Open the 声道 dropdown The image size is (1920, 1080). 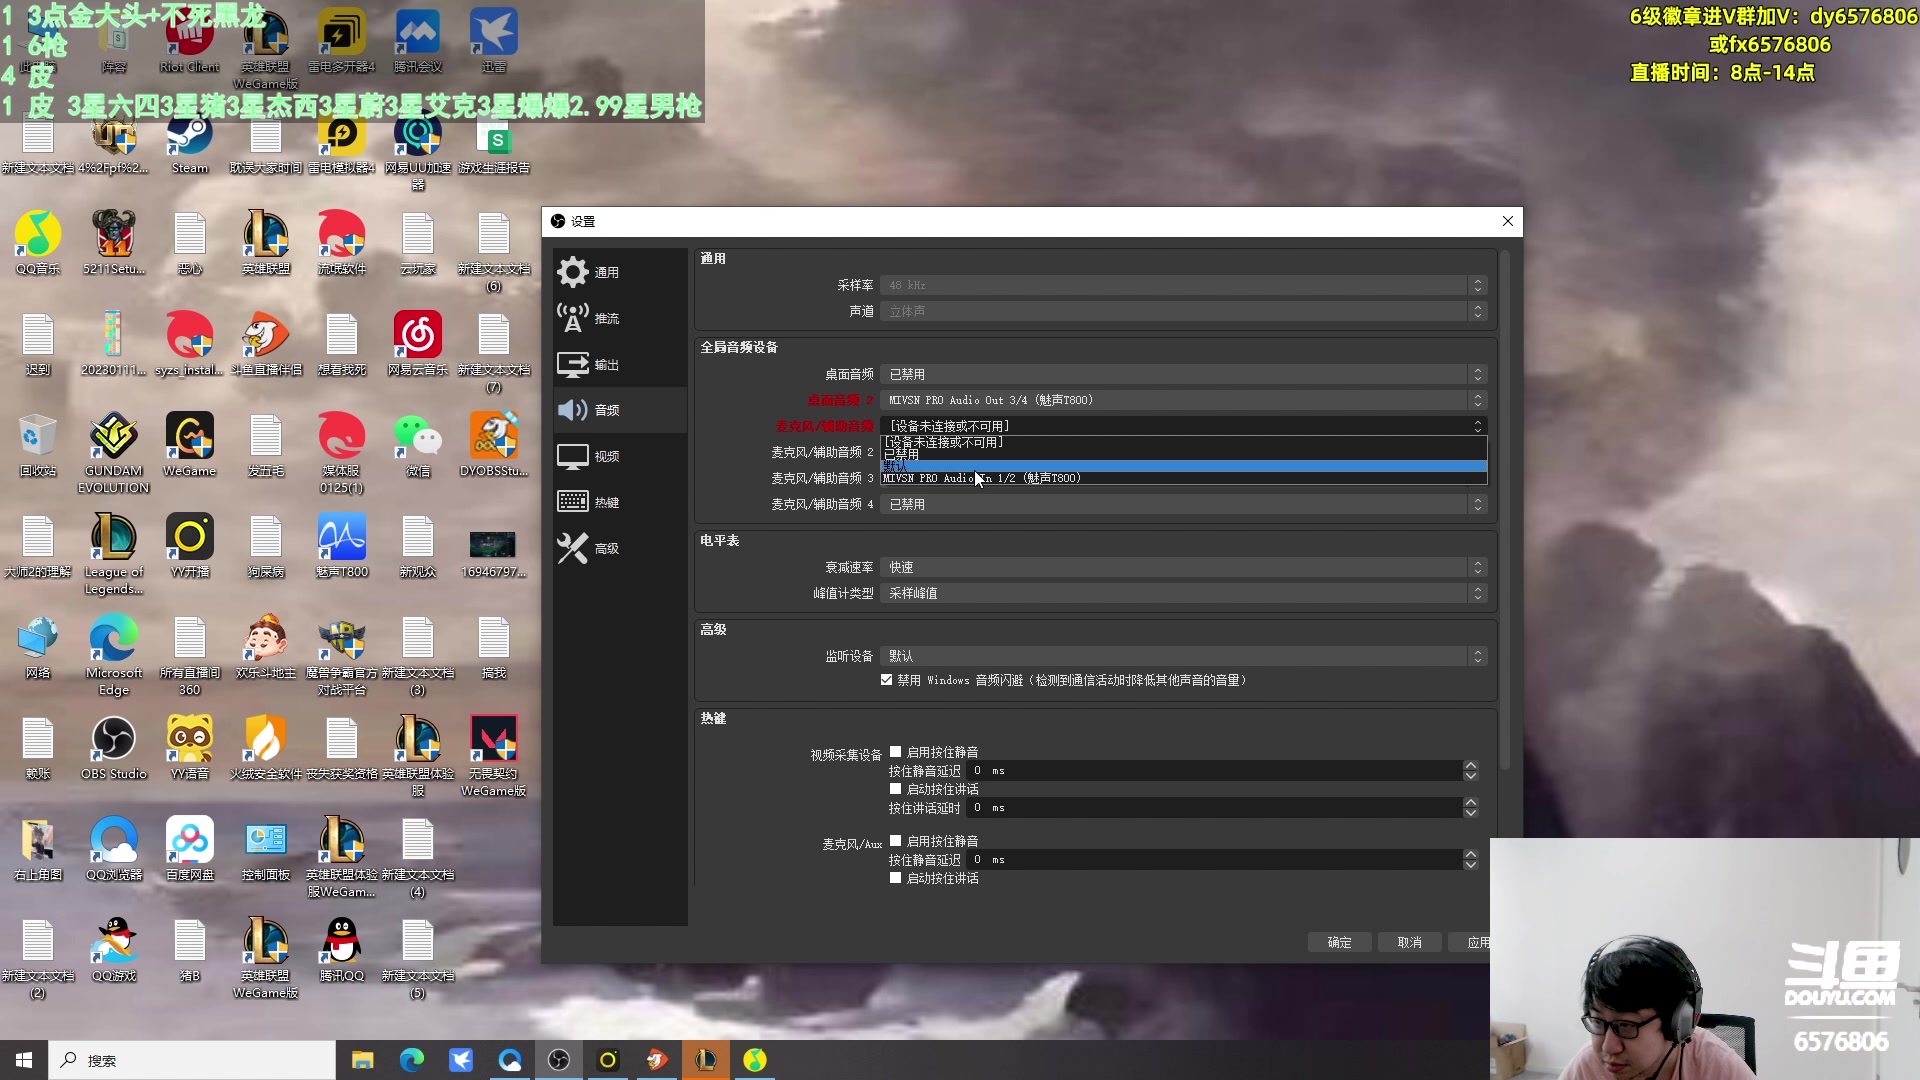click(x=1184, y=311)
